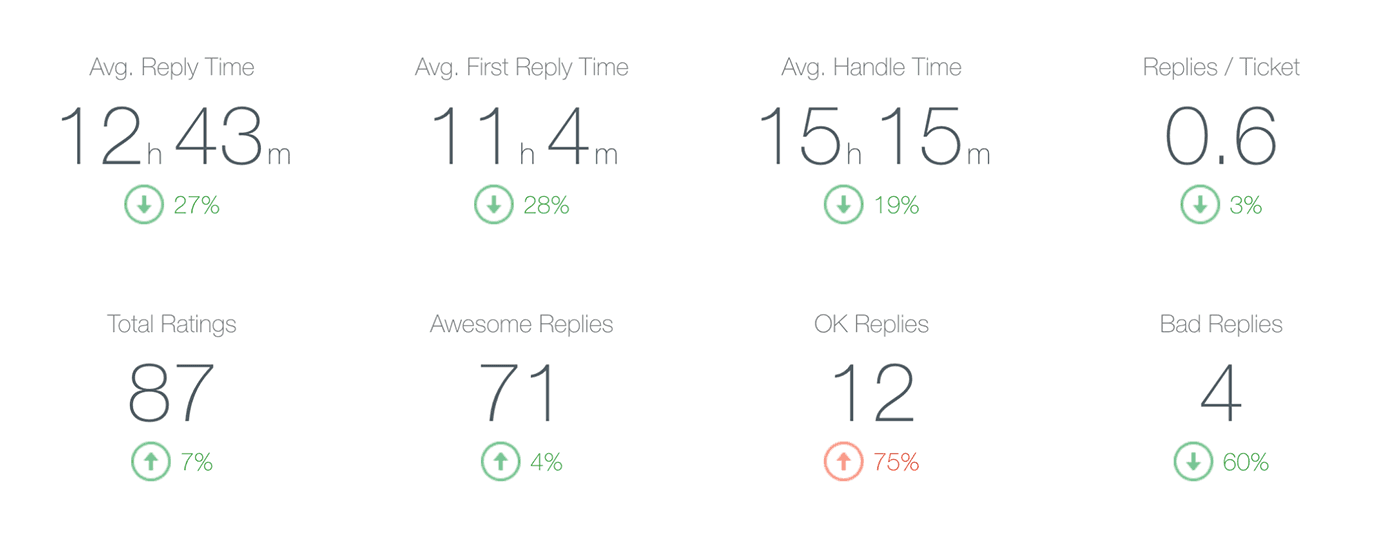Click the green up arrow under Total Ratings
The image size is (1380, 536).
pyautogui.click(x=151, y=462)
